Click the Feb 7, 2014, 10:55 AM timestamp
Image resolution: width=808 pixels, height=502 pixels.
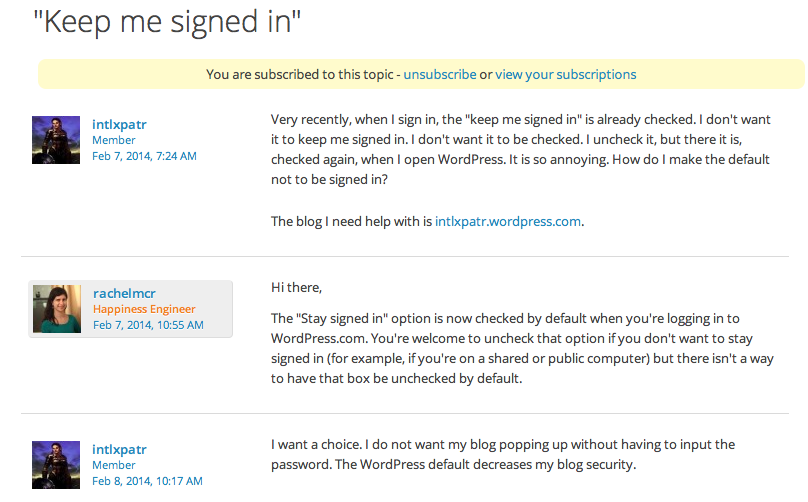pos(148,325)
